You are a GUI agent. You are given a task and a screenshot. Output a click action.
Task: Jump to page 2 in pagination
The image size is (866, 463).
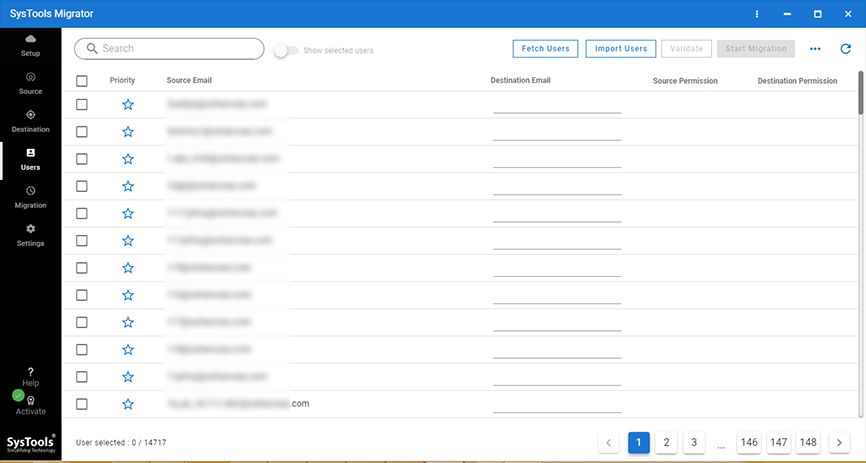pos(666,443)
